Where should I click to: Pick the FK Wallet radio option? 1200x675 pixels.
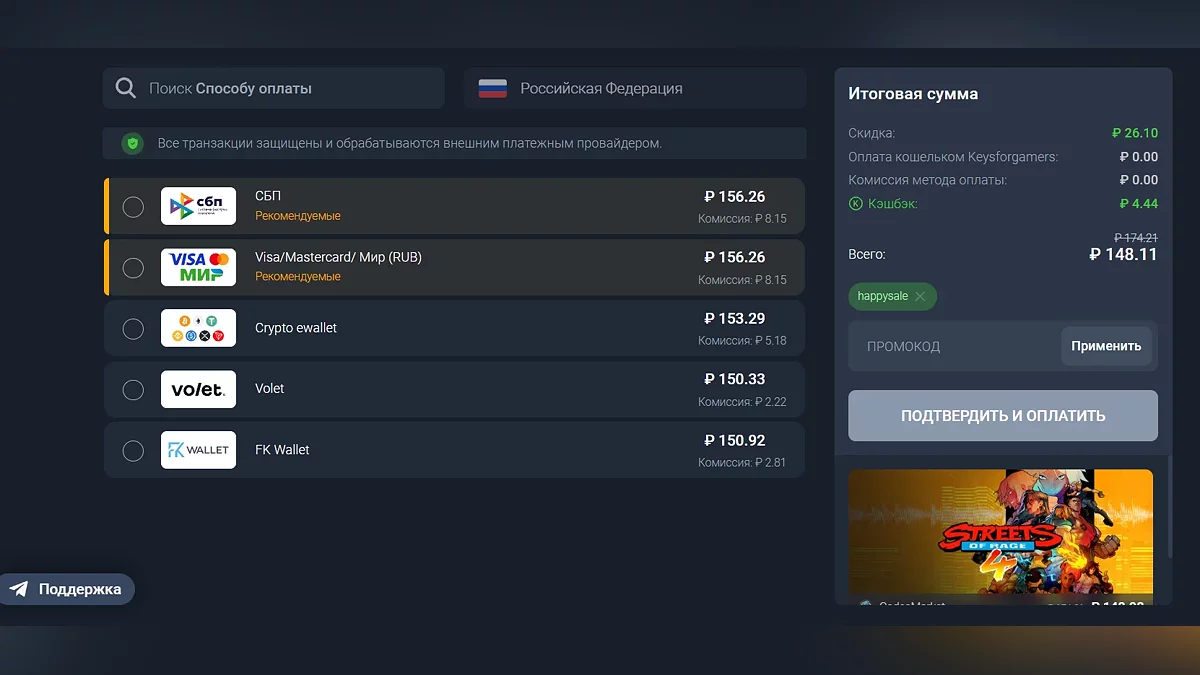point(133,450)
